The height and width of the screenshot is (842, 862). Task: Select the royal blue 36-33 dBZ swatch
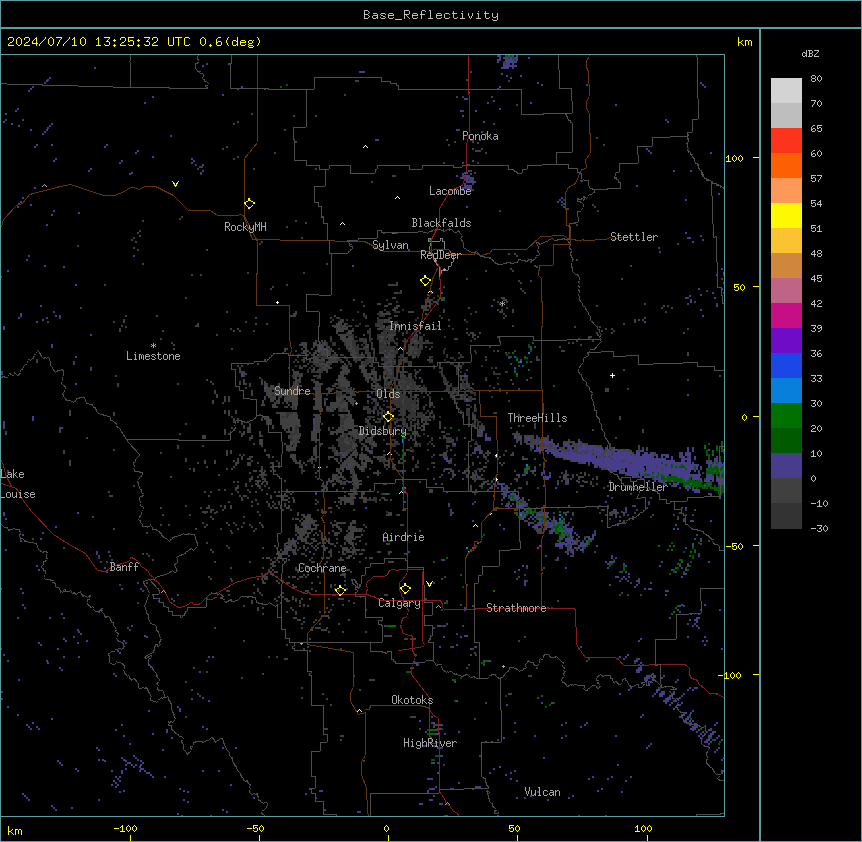pyautogui.click(x=786, y=365)
